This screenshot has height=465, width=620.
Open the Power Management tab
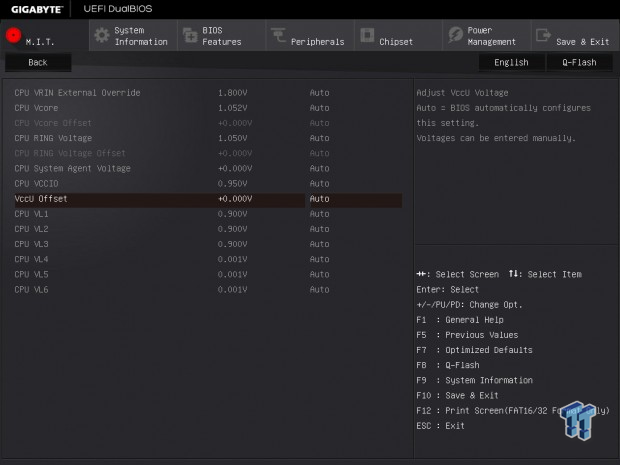[x=487, y=36]
